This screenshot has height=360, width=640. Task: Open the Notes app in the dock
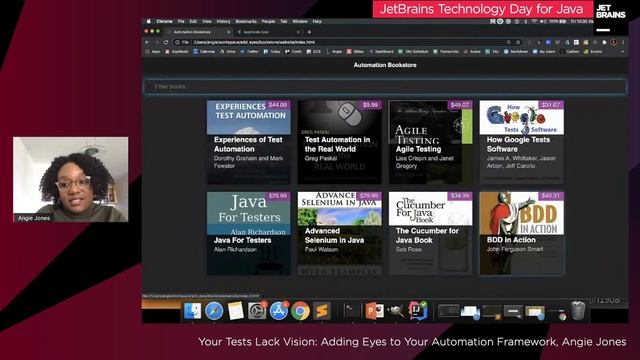(x=236, y=311)
